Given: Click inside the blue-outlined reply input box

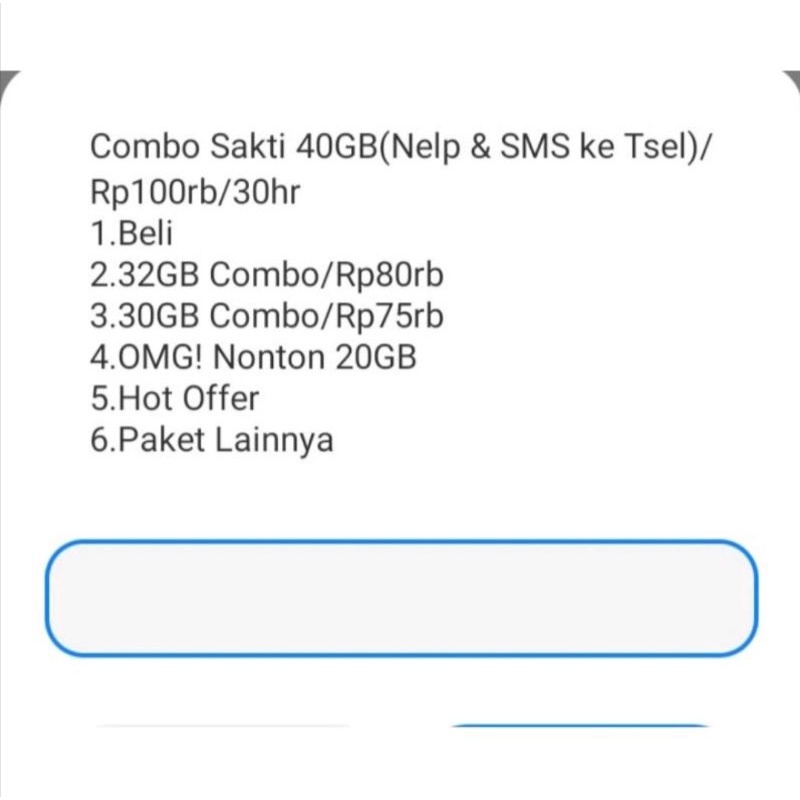Looking at the screenshot, I should [x=400, y=598].
